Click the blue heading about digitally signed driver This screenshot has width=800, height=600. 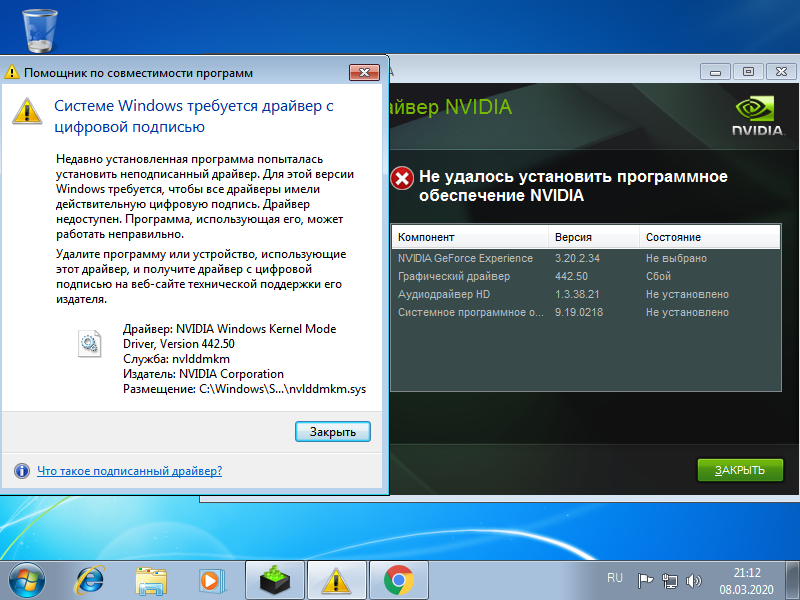(194, 116)
